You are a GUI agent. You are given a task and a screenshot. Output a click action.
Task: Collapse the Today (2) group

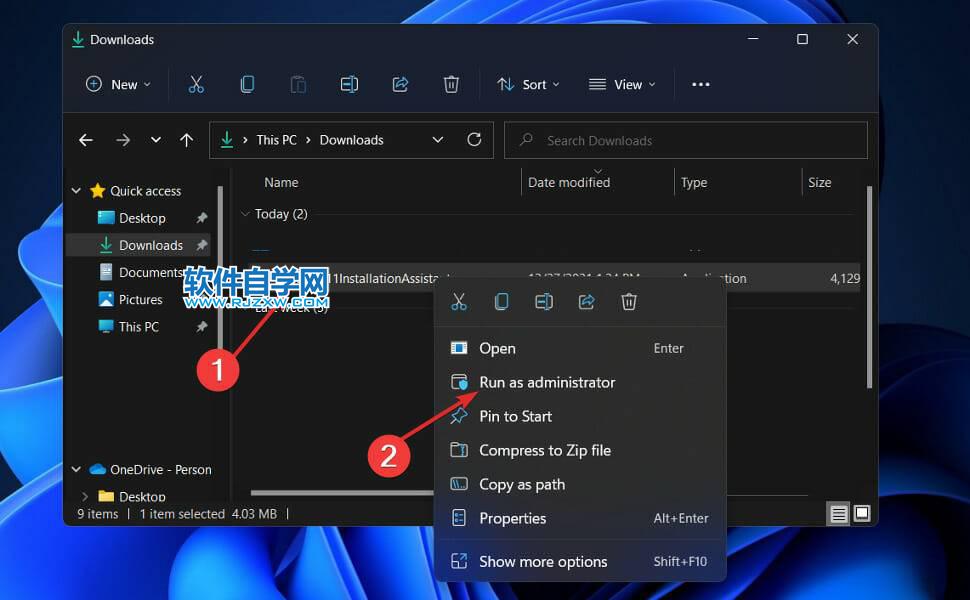coord(245,214)
